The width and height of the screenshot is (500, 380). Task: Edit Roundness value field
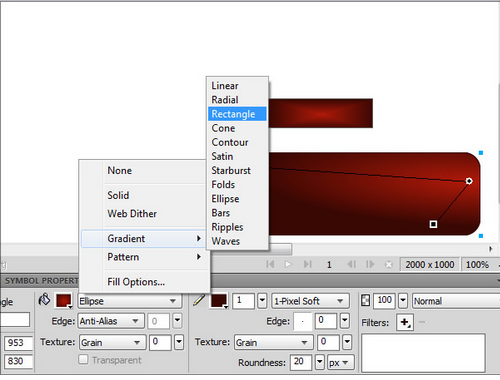click(301, 362)
